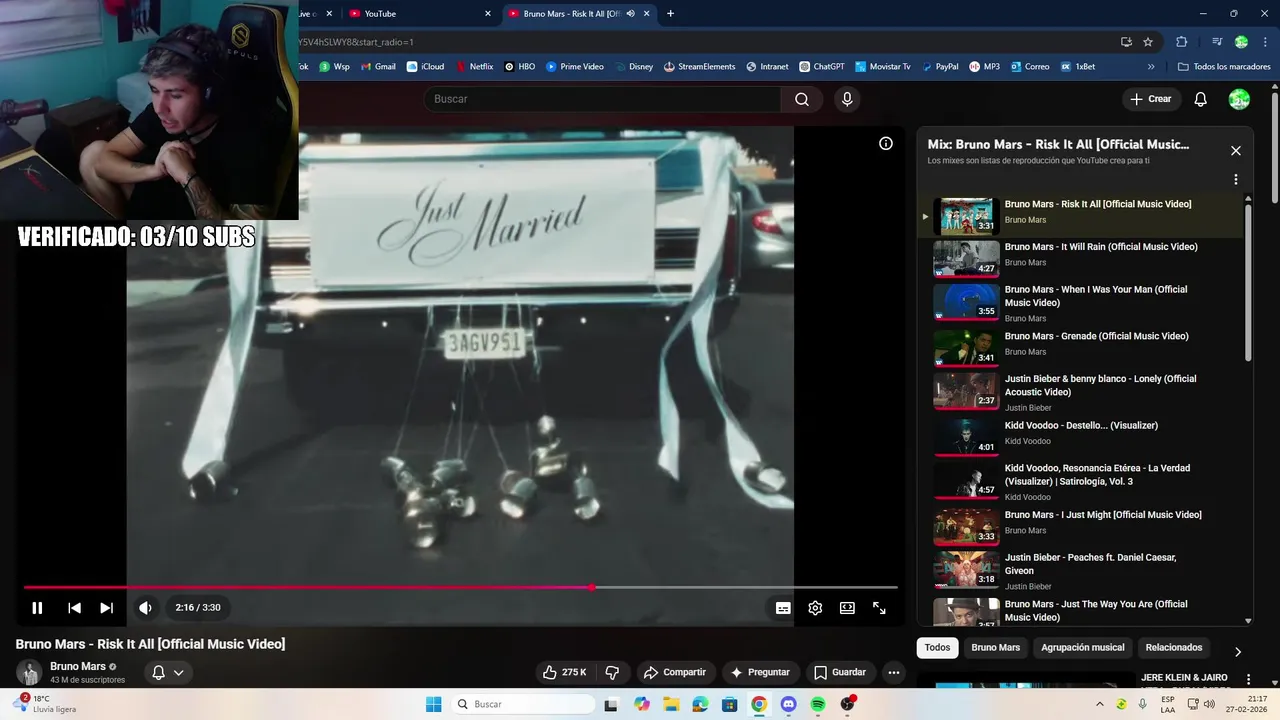The height and width of the screenshot is (720, 1280).
Task: Click the Preguntar button
Action: pos(761,672)
